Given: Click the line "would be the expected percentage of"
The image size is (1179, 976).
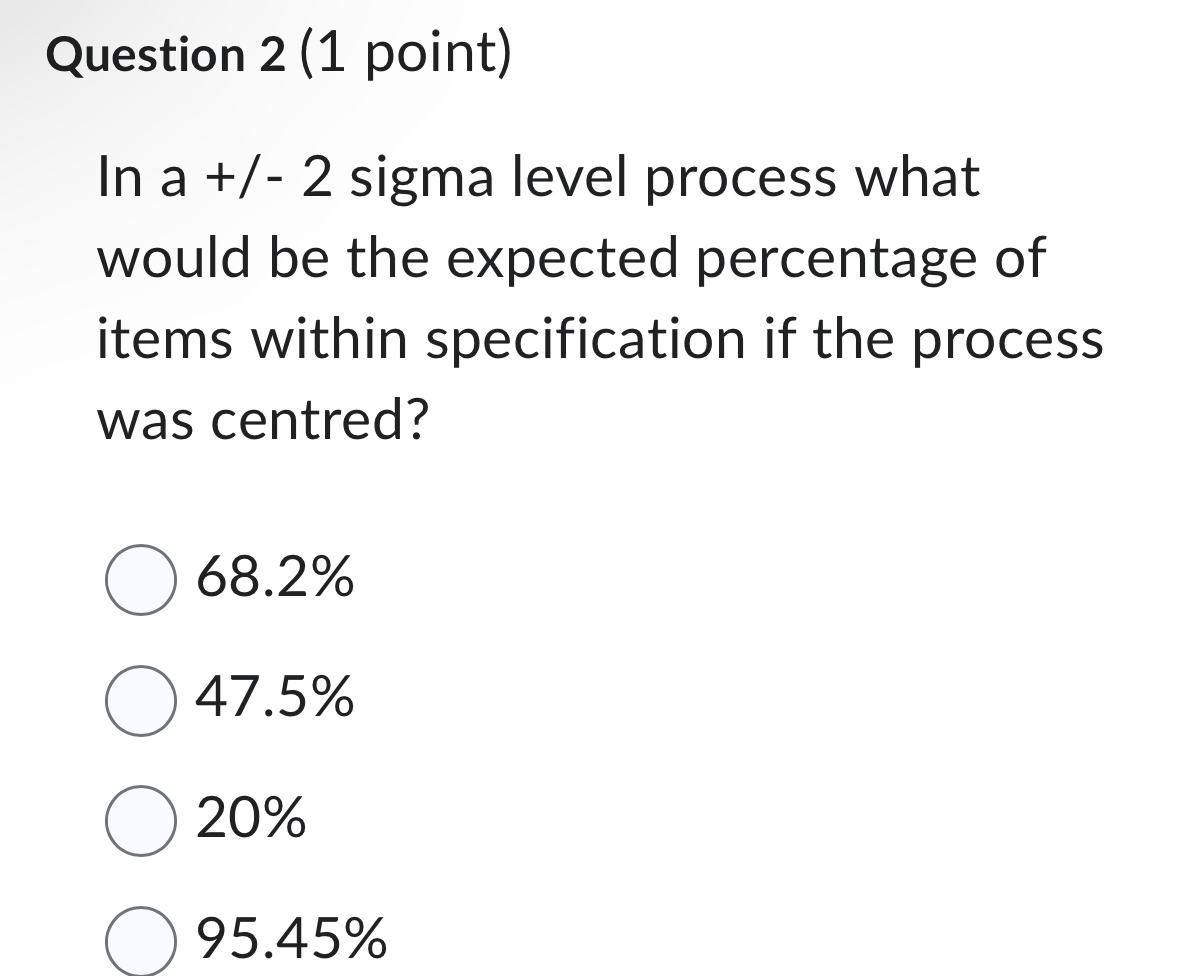Looking at the screenshot, I should pyautogui.click(x=571, y=259).
